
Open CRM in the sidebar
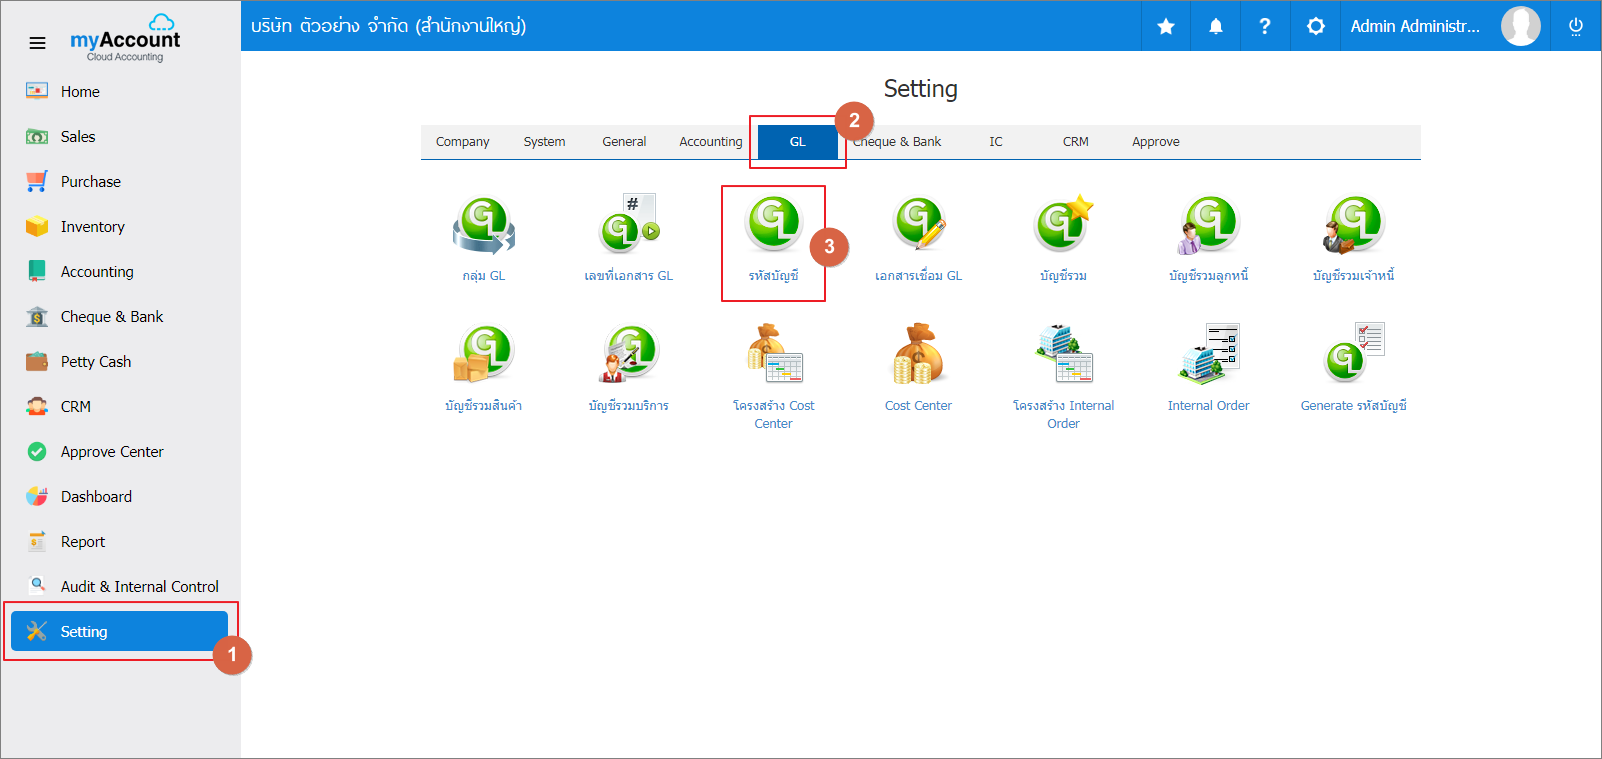point(120,407)
